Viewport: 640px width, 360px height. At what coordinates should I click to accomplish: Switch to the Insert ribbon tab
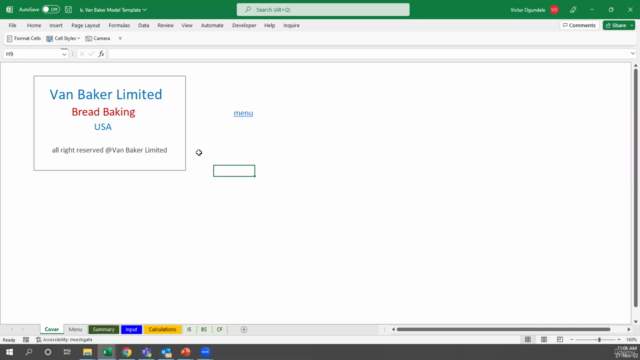56,25
